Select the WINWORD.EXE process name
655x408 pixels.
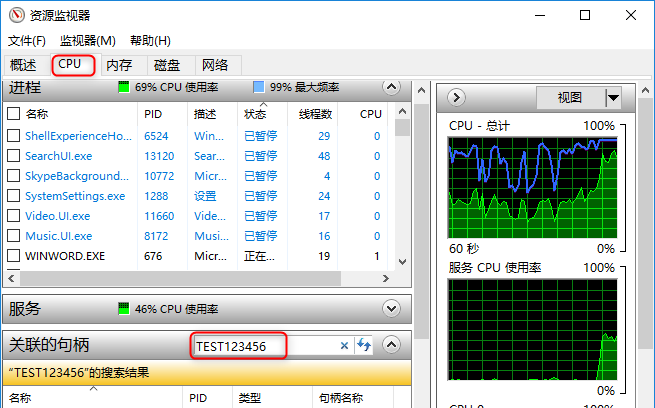click(x=65, y=256)
